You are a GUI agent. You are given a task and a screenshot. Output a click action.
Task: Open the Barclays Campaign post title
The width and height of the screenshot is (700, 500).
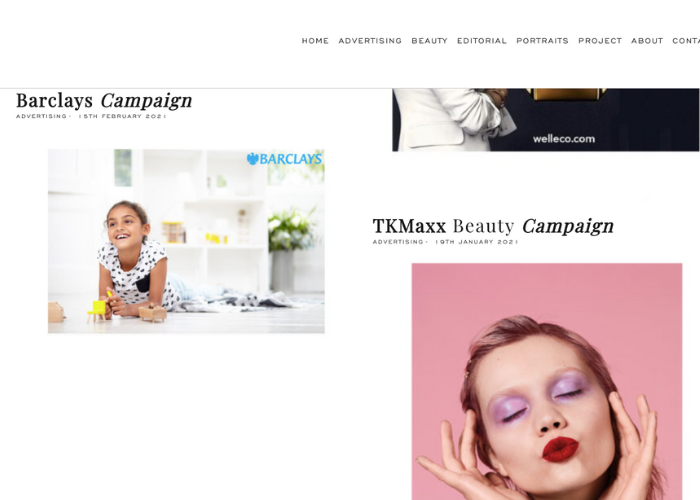(104, 101)
